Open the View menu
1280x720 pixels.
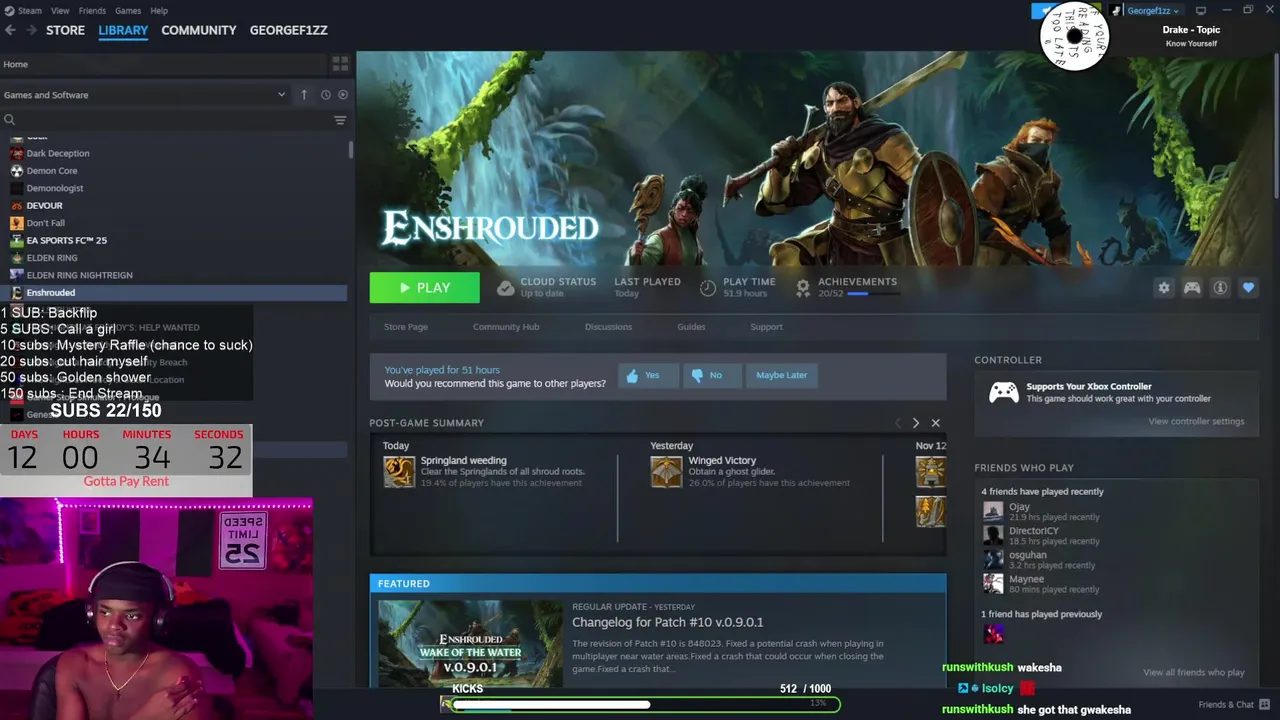click(x=60, y=11)
